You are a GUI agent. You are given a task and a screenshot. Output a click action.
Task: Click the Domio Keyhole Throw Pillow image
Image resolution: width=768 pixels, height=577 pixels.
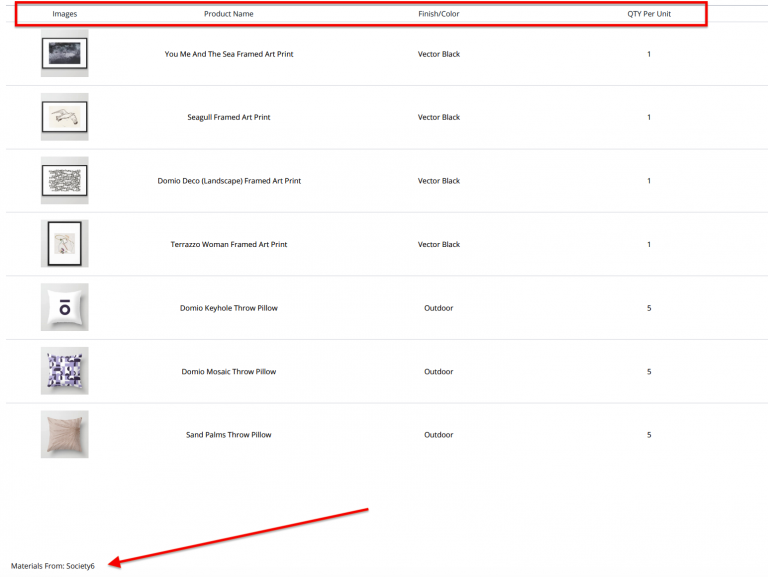click(x=64, y=308)
